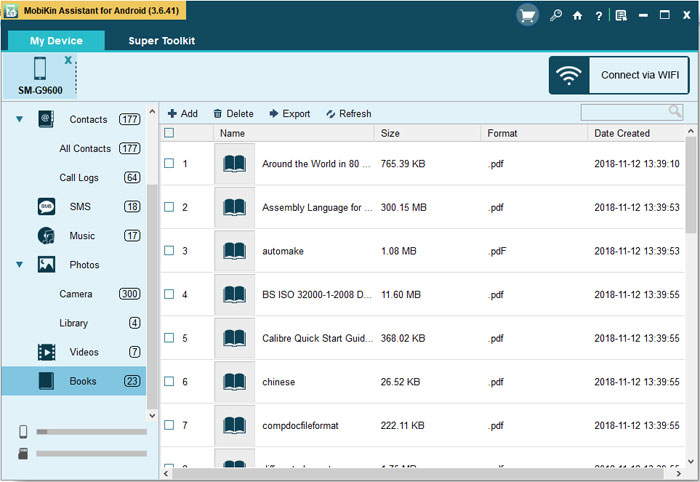The height and width of the screenshot is (482, 700).
Task: Toggle the select-all header checkbox
Action: click(x=169, y=133)
